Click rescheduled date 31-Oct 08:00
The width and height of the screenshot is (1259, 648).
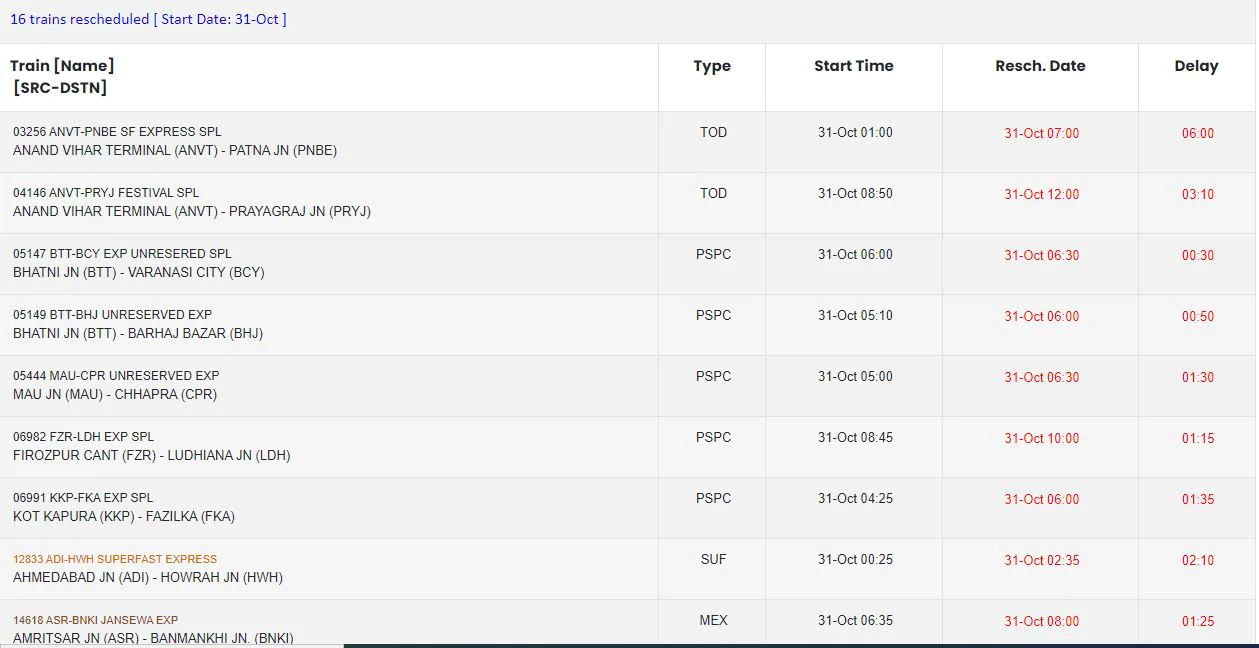point(1041,621)
